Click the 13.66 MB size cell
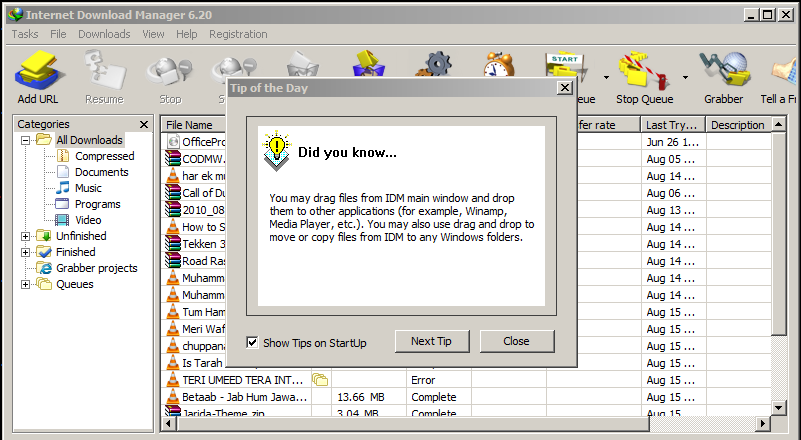The height and width of the screenshot is (440, 801). (361, 397)
